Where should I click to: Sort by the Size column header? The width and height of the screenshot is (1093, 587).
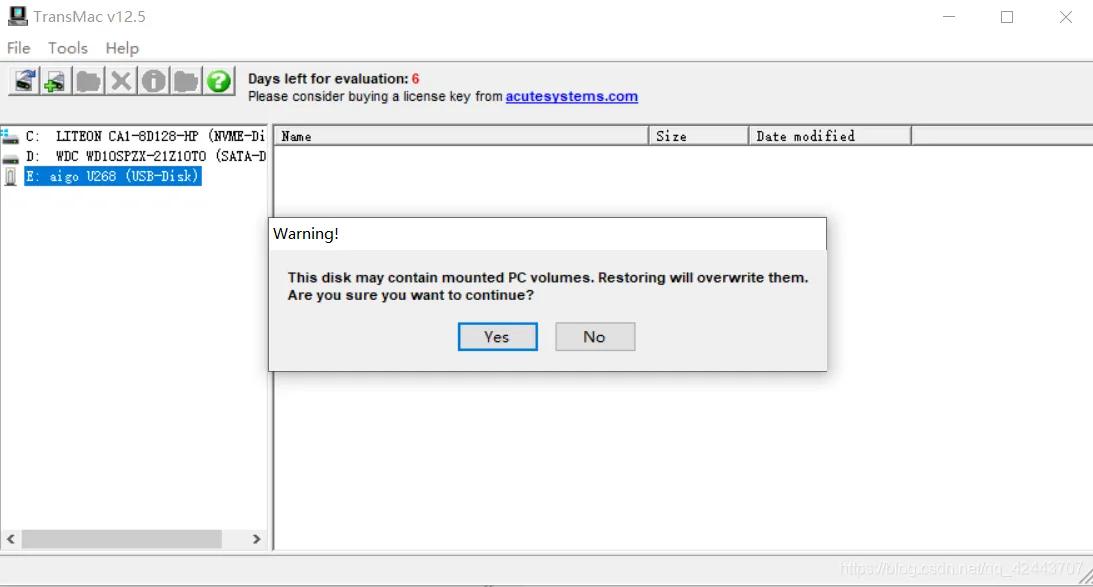click(x=698, y=136)
